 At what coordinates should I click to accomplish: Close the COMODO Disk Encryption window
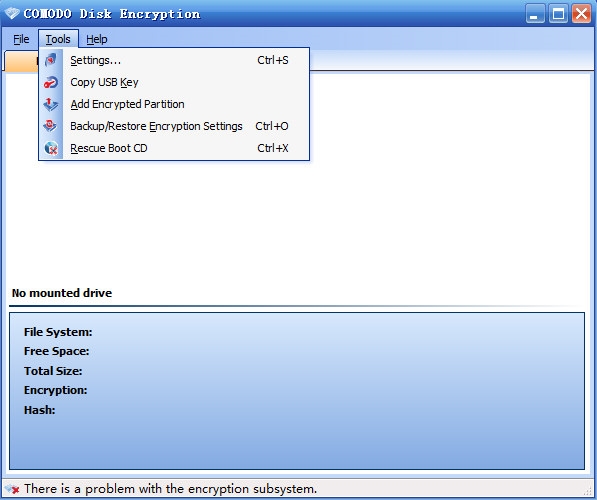581,14
